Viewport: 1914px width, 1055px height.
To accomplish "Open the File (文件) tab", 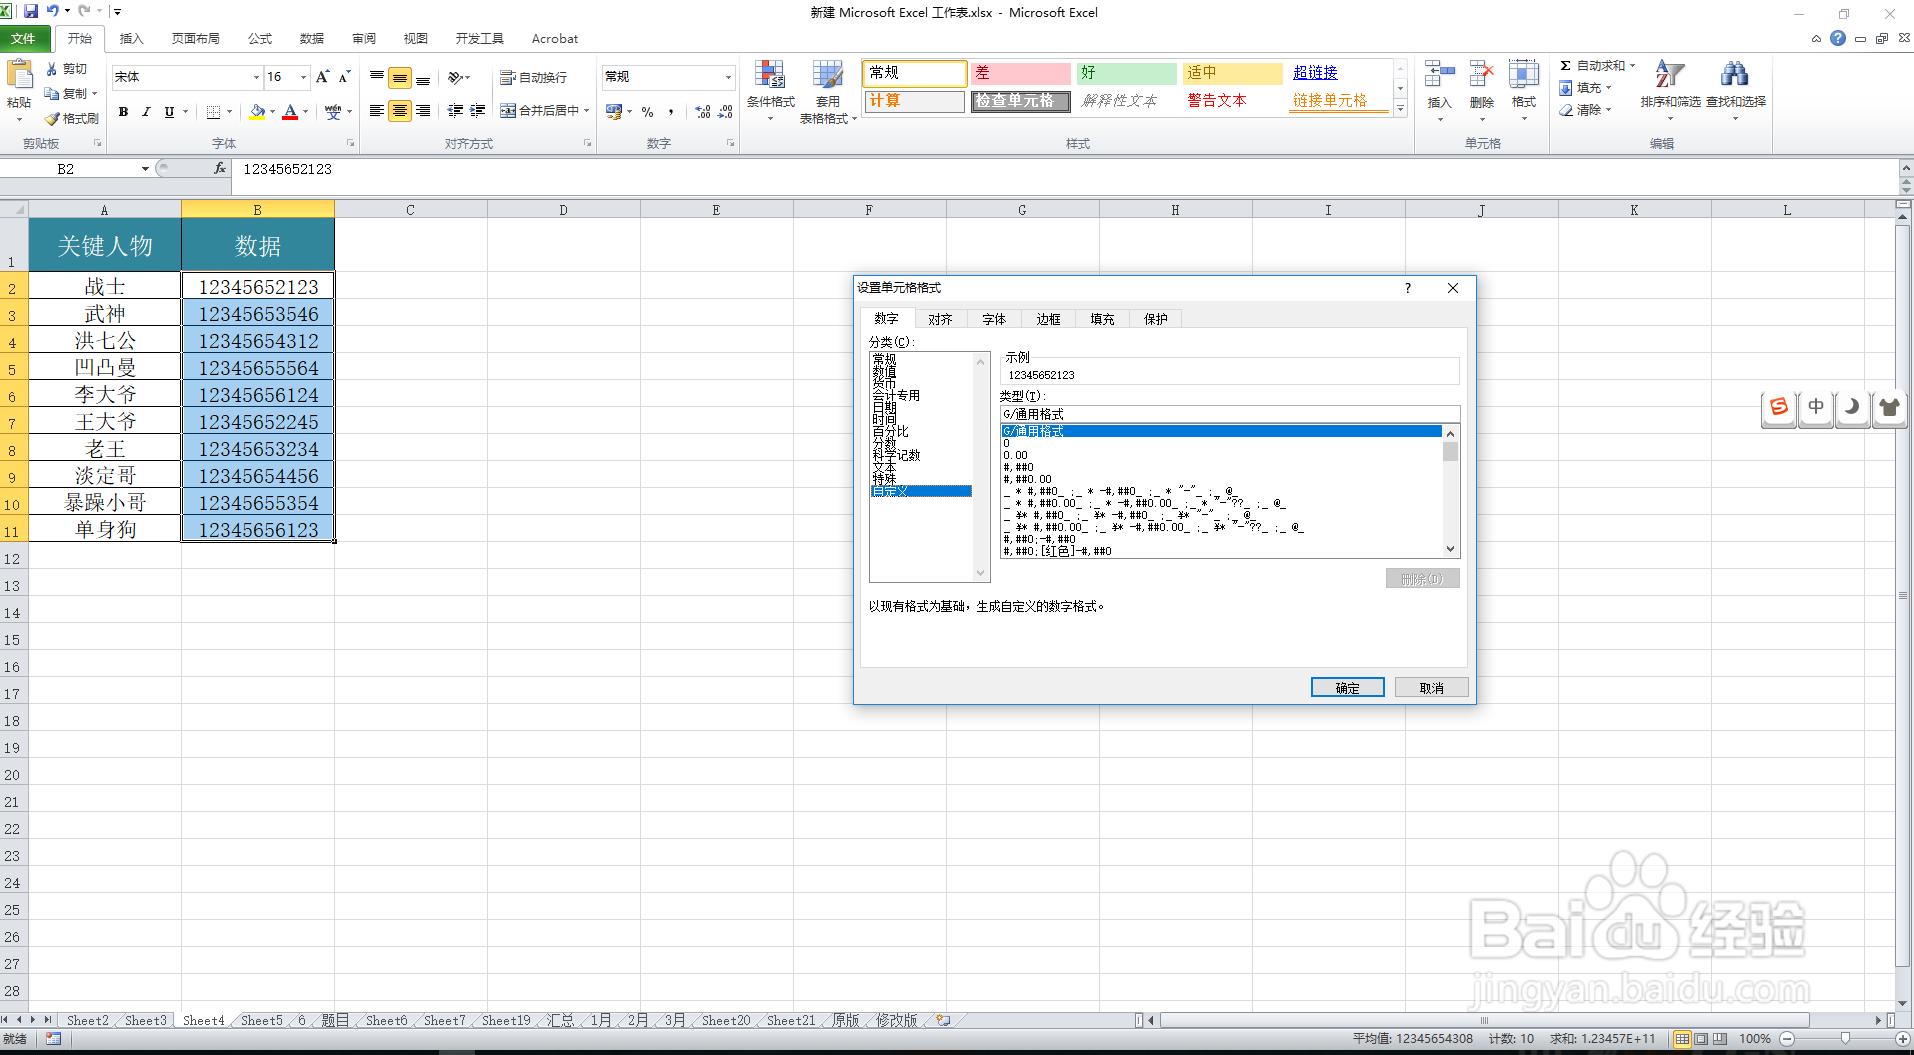I will coord(23,38).
